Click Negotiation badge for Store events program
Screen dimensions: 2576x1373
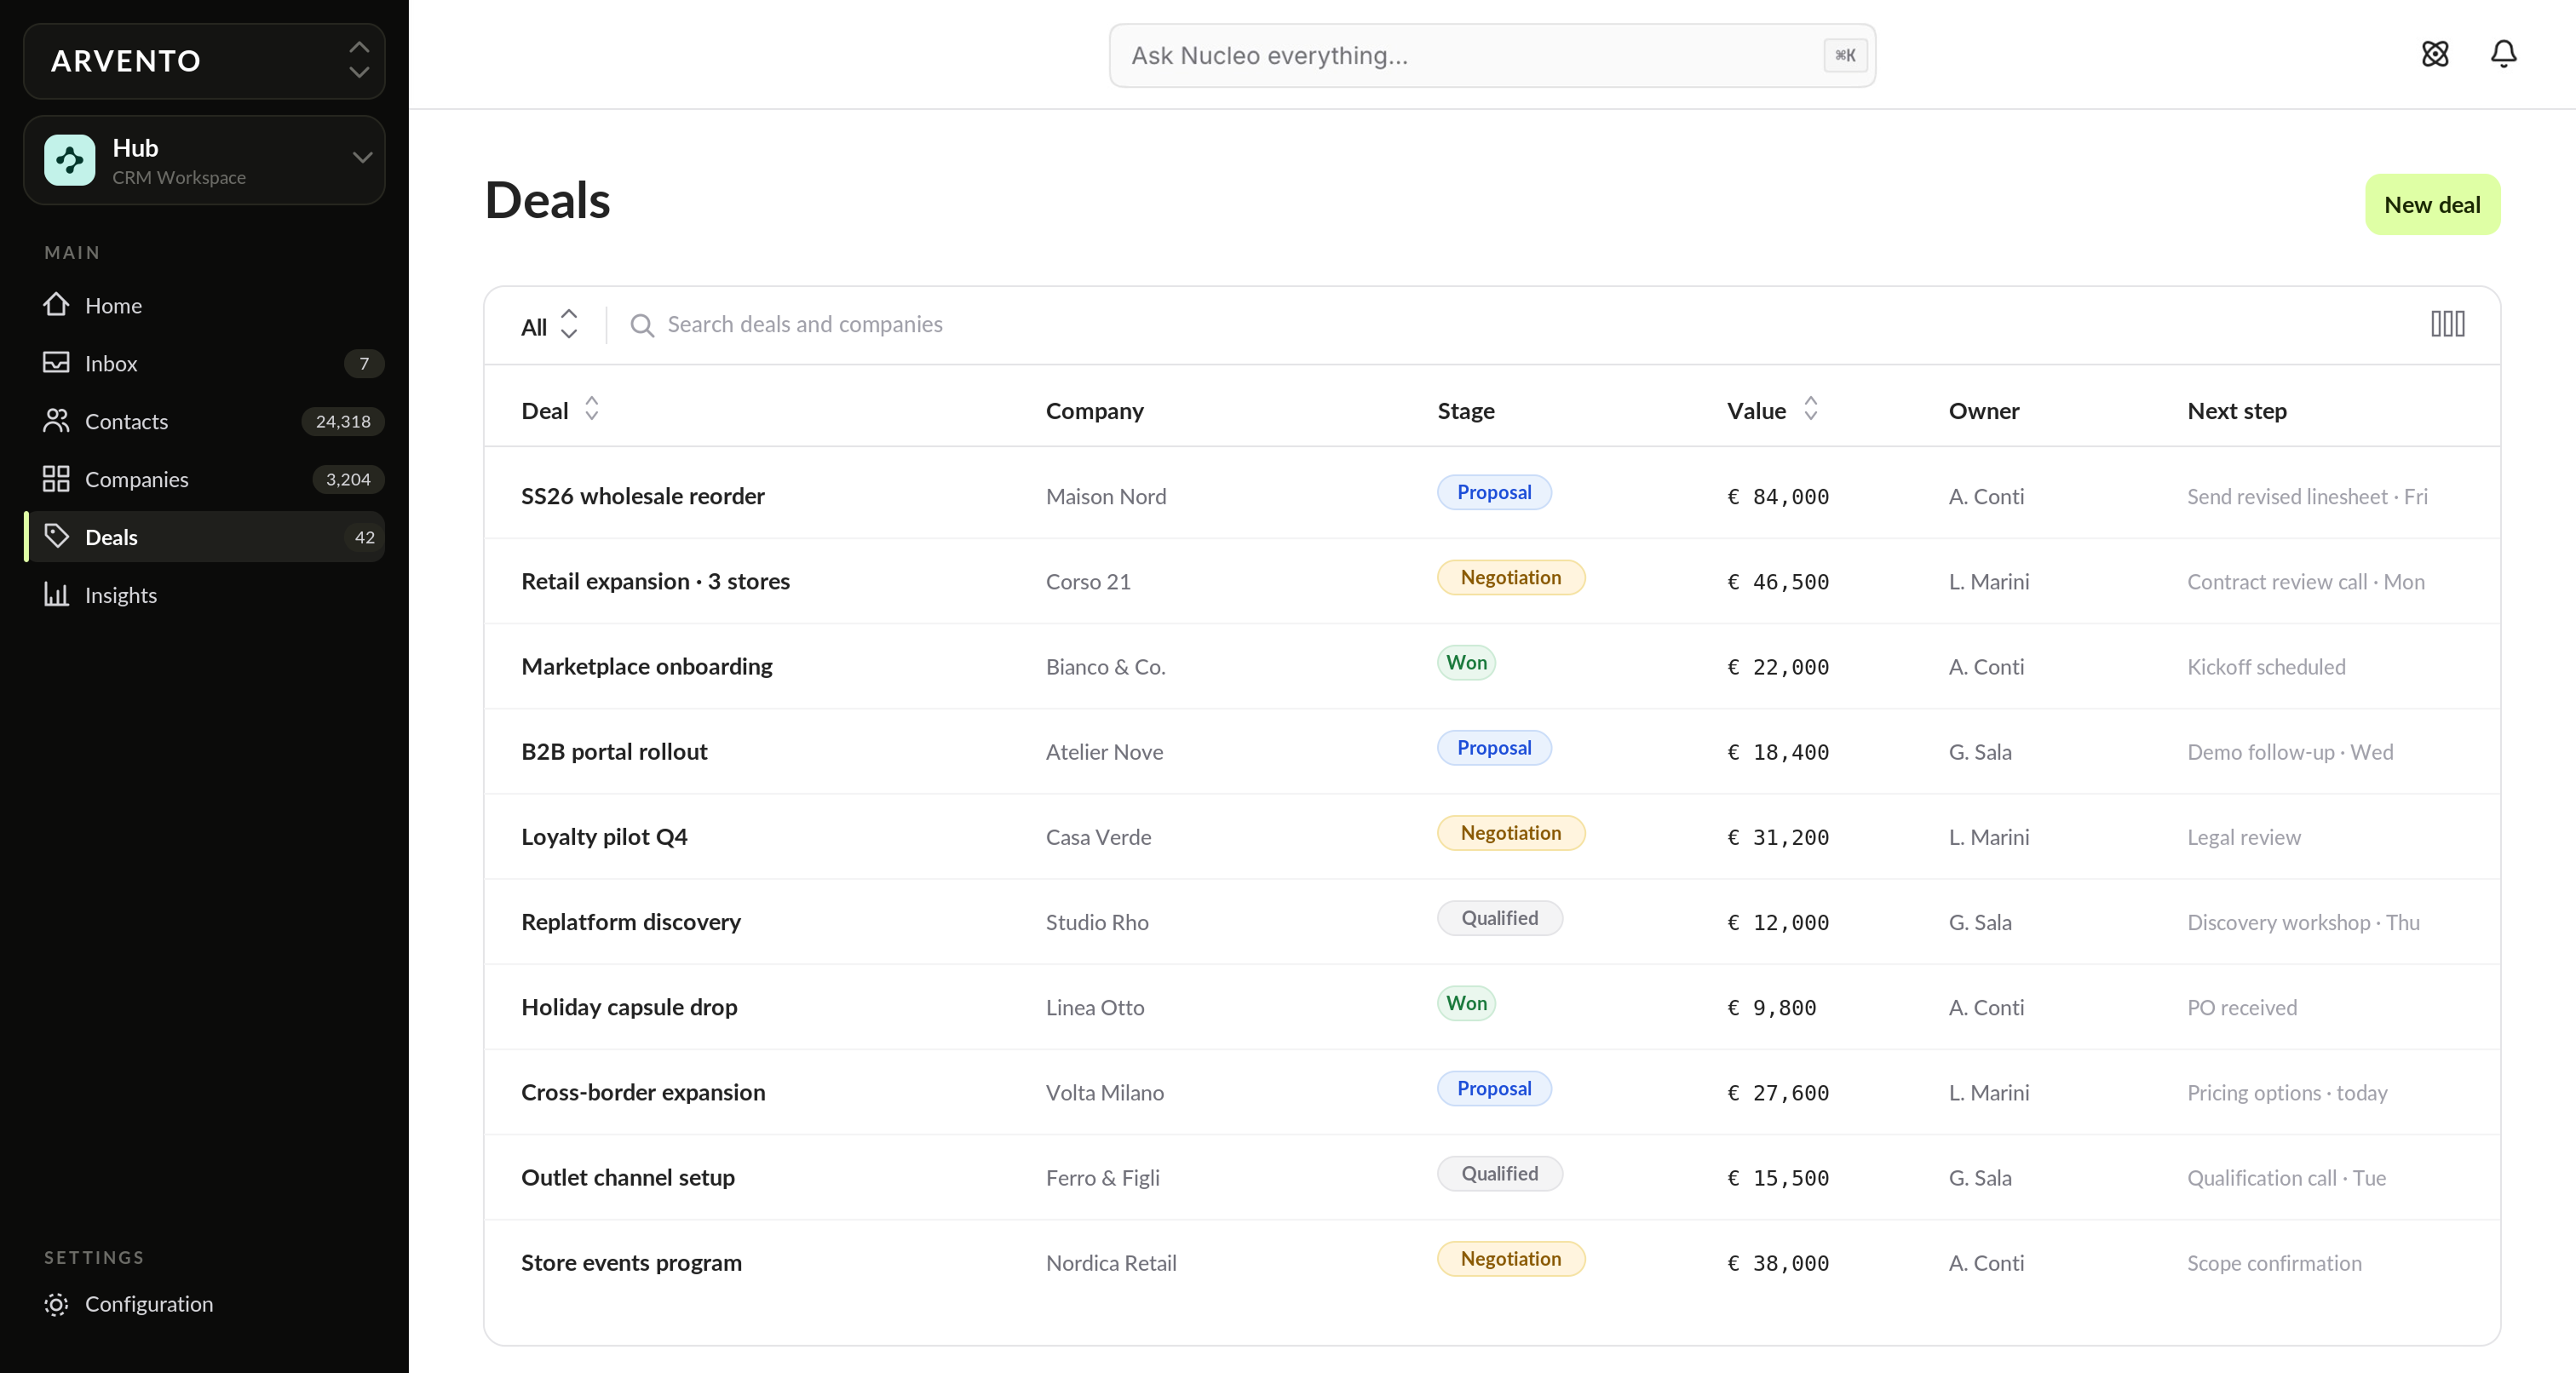1511,1259
